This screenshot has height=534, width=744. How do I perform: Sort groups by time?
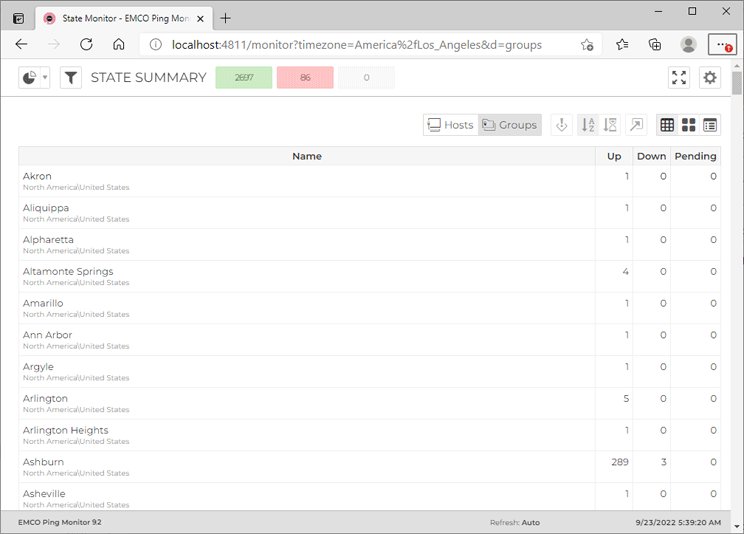[611, 125]
